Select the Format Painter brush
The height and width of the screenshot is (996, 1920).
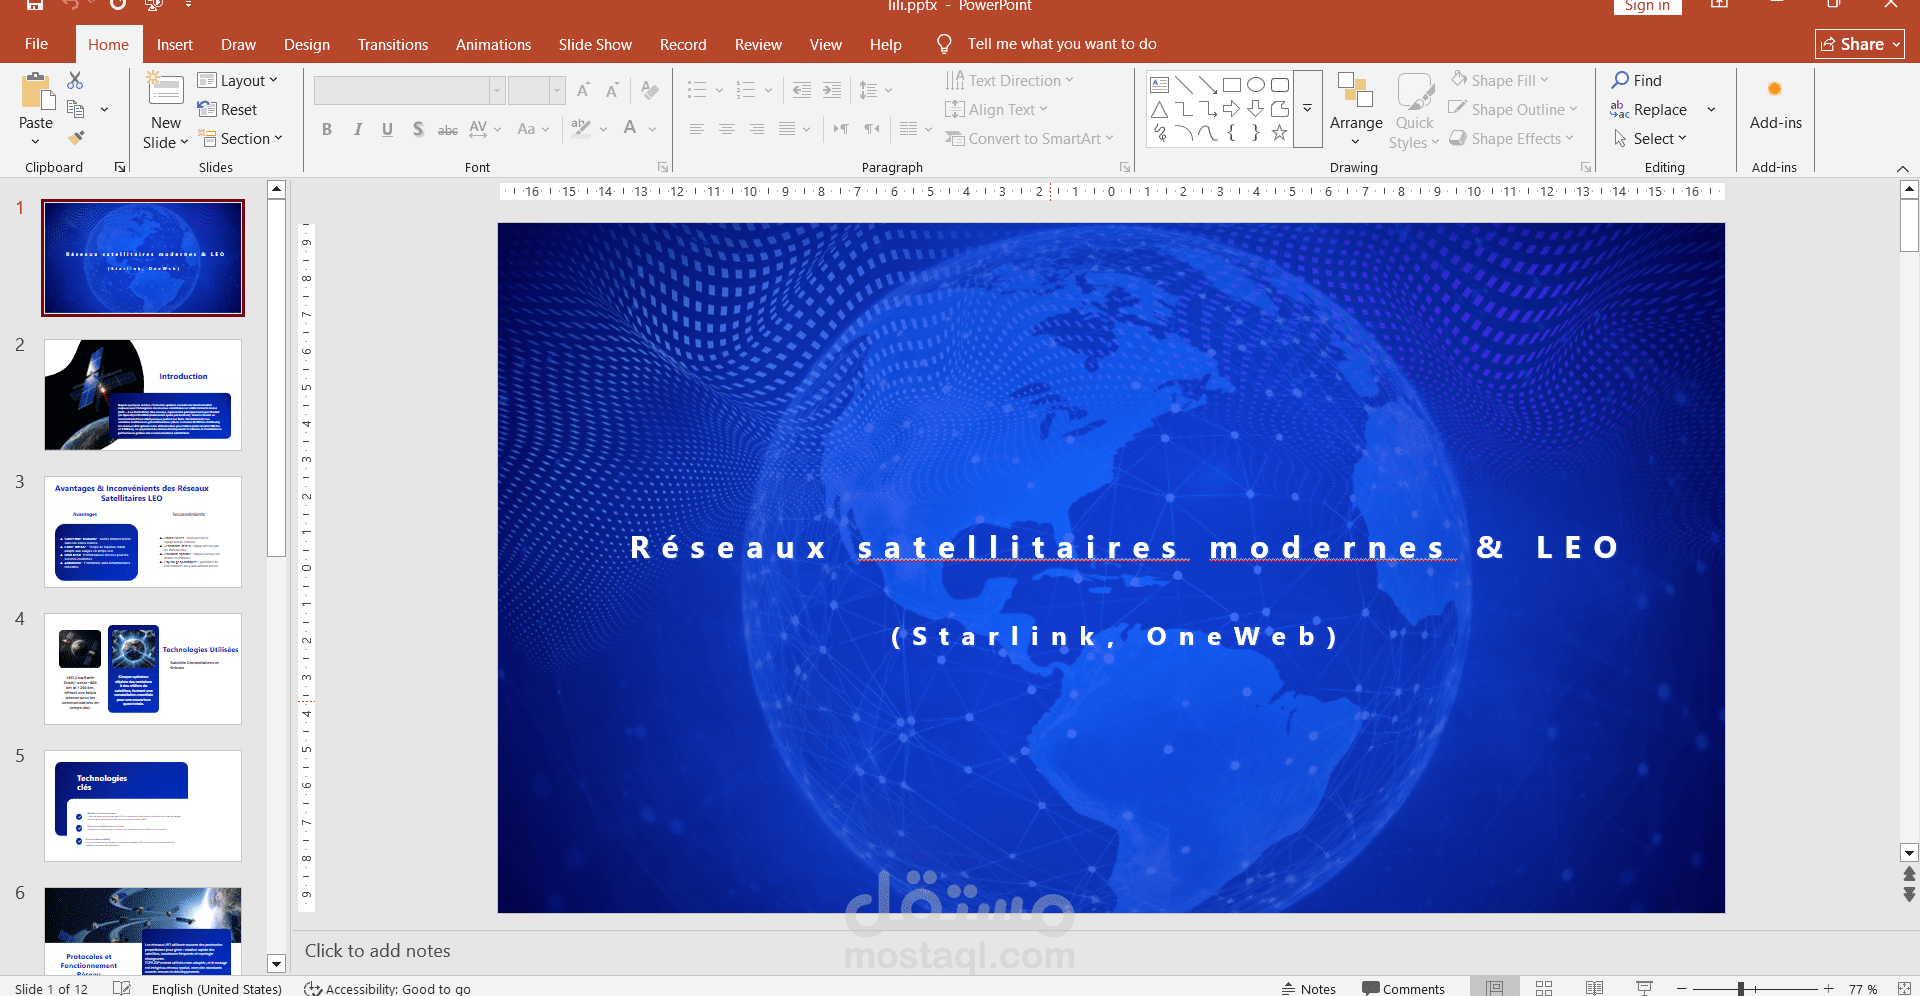75,137
